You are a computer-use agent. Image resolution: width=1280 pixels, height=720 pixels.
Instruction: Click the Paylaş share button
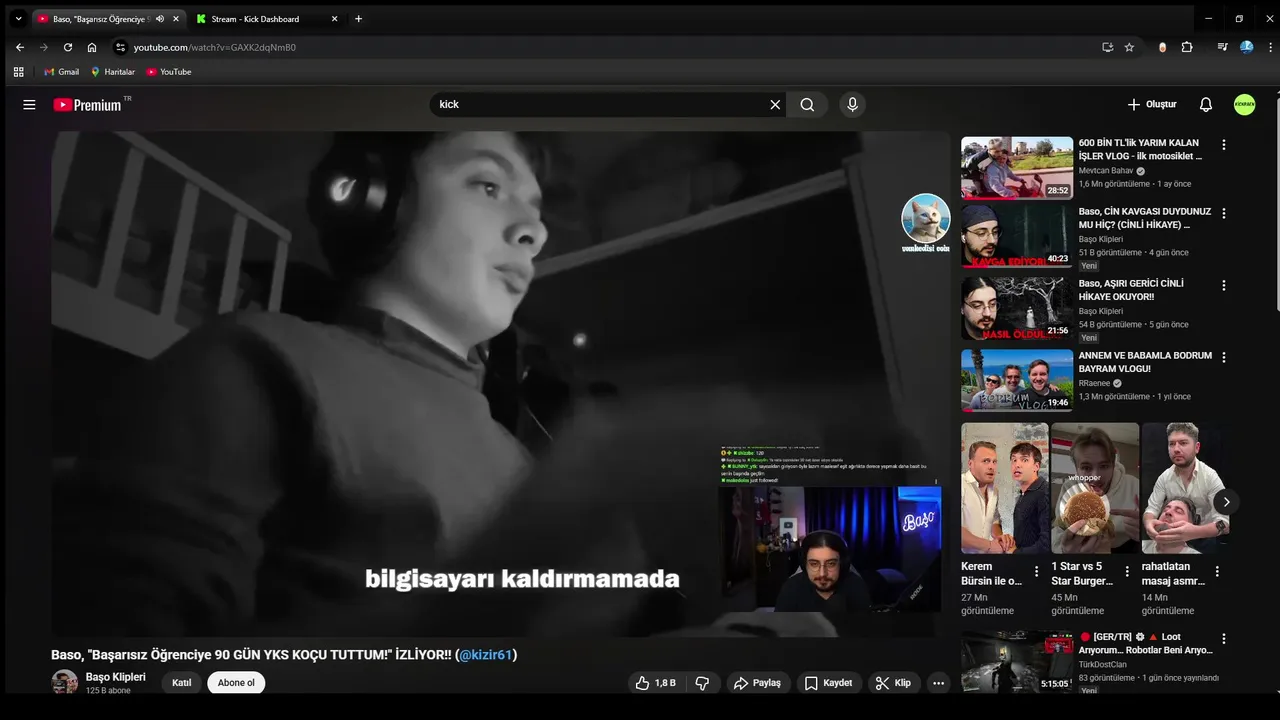point(757,683)
